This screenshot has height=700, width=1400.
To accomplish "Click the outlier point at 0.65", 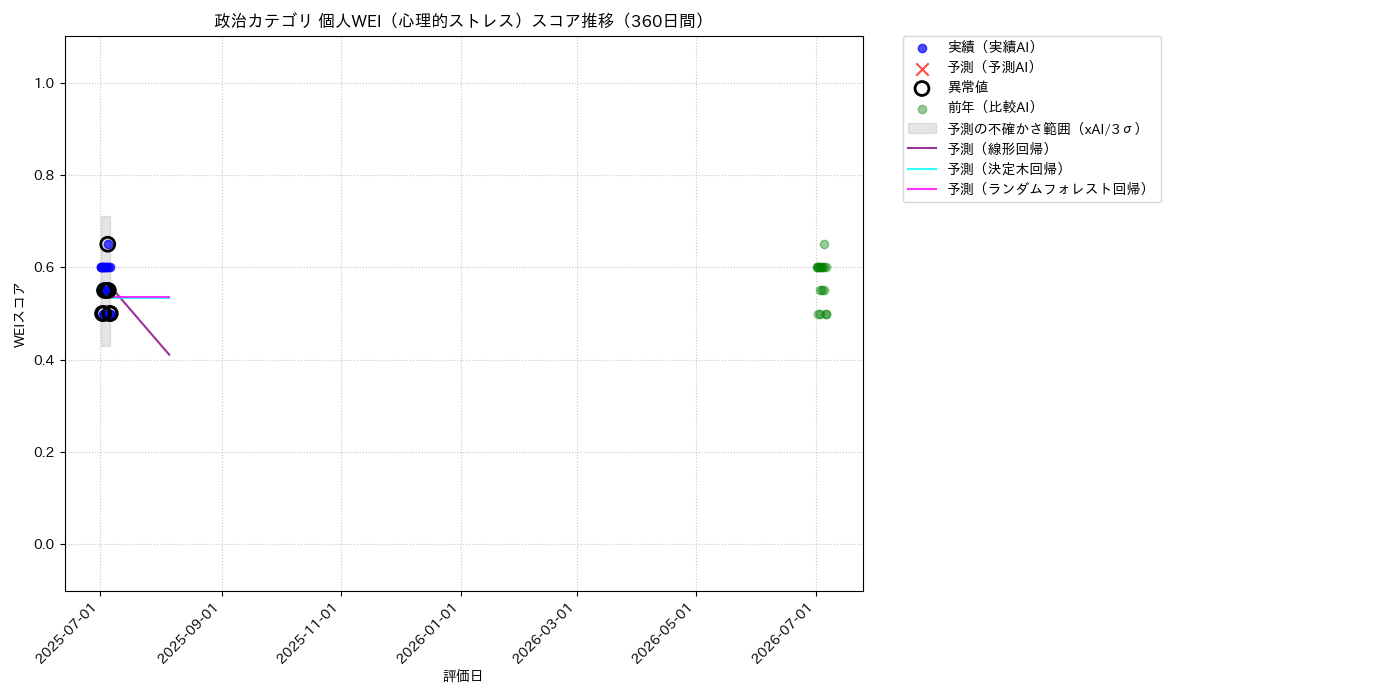I will pyautogui.click(x=108, y=244).
